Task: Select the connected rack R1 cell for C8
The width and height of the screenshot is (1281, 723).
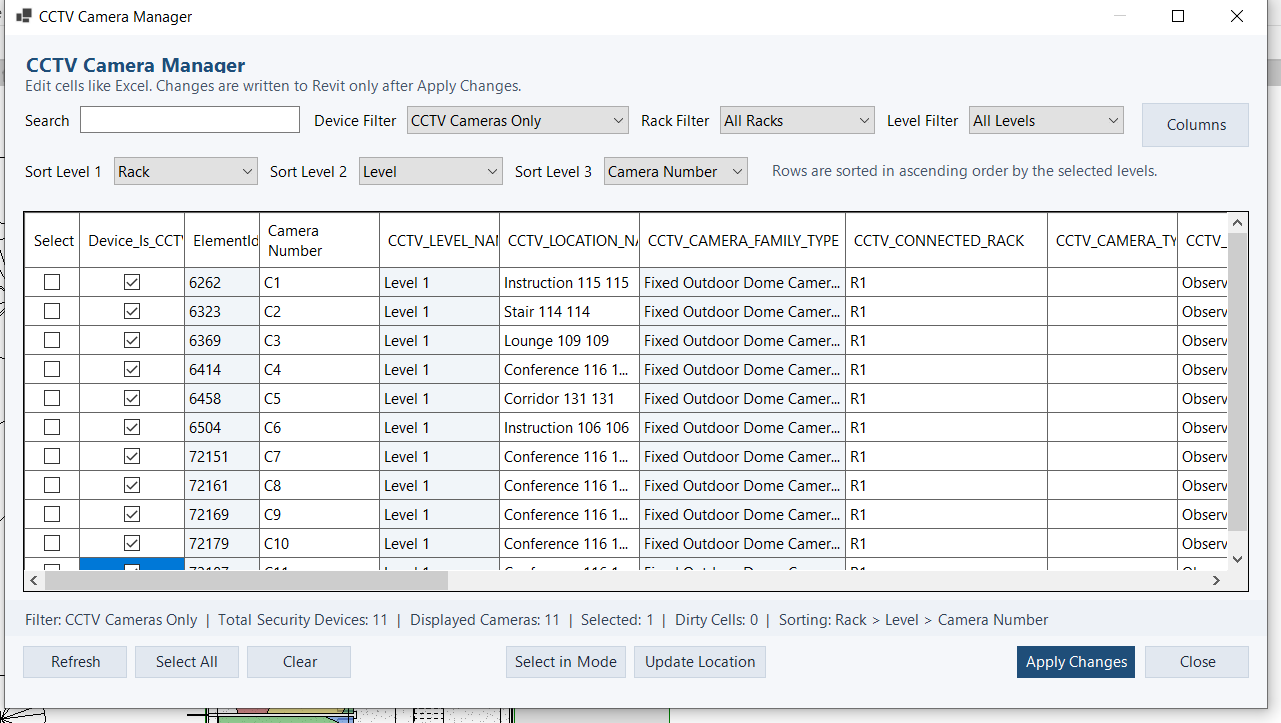Action: click(x=946, y=485)
